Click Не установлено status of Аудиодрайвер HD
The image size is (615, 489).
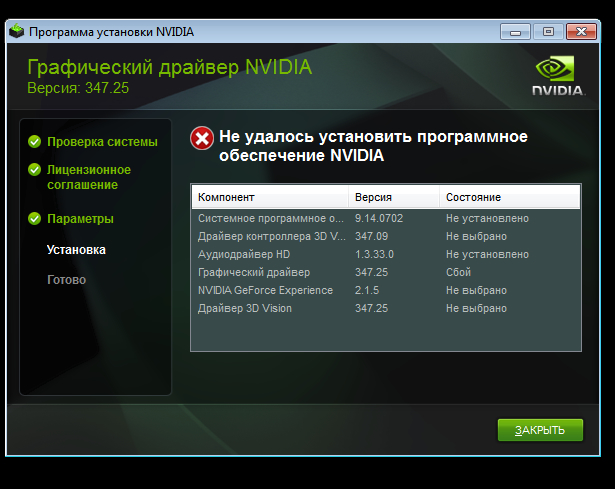point(487,254)
